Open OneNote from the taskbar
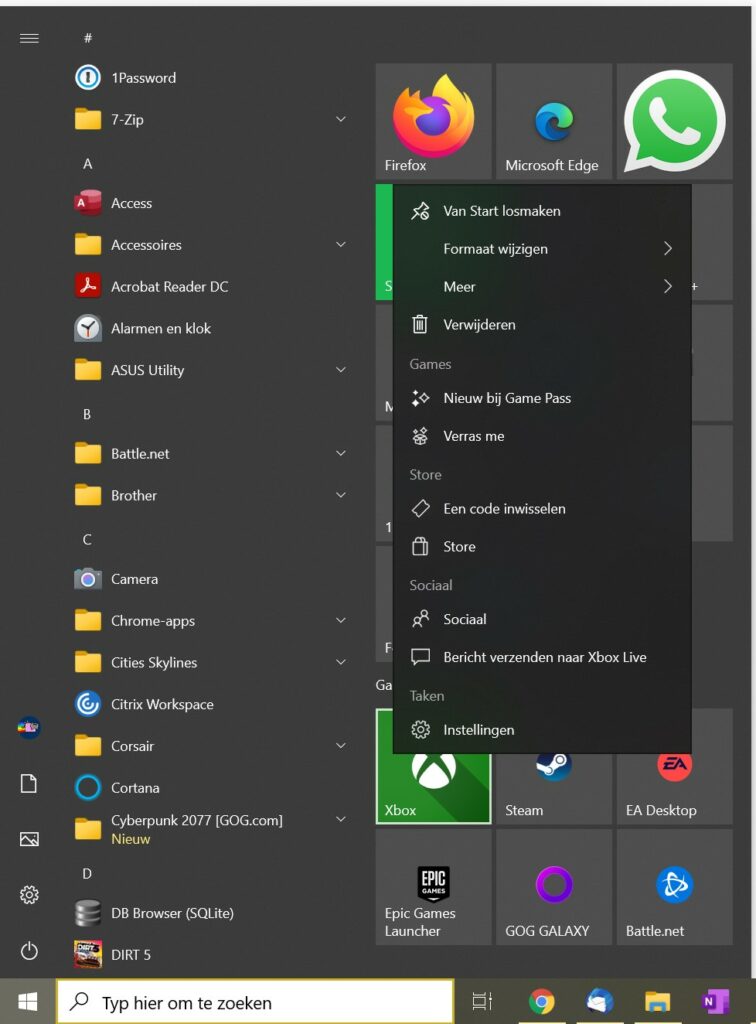This screenshot has height=1024, width=756. 716,1001
